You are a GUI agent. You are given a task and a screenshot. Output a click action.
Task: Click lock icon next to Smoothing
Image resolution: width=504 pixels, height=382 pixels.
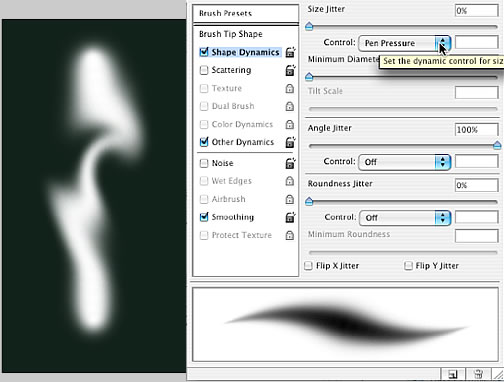click(x=290, y=217)
